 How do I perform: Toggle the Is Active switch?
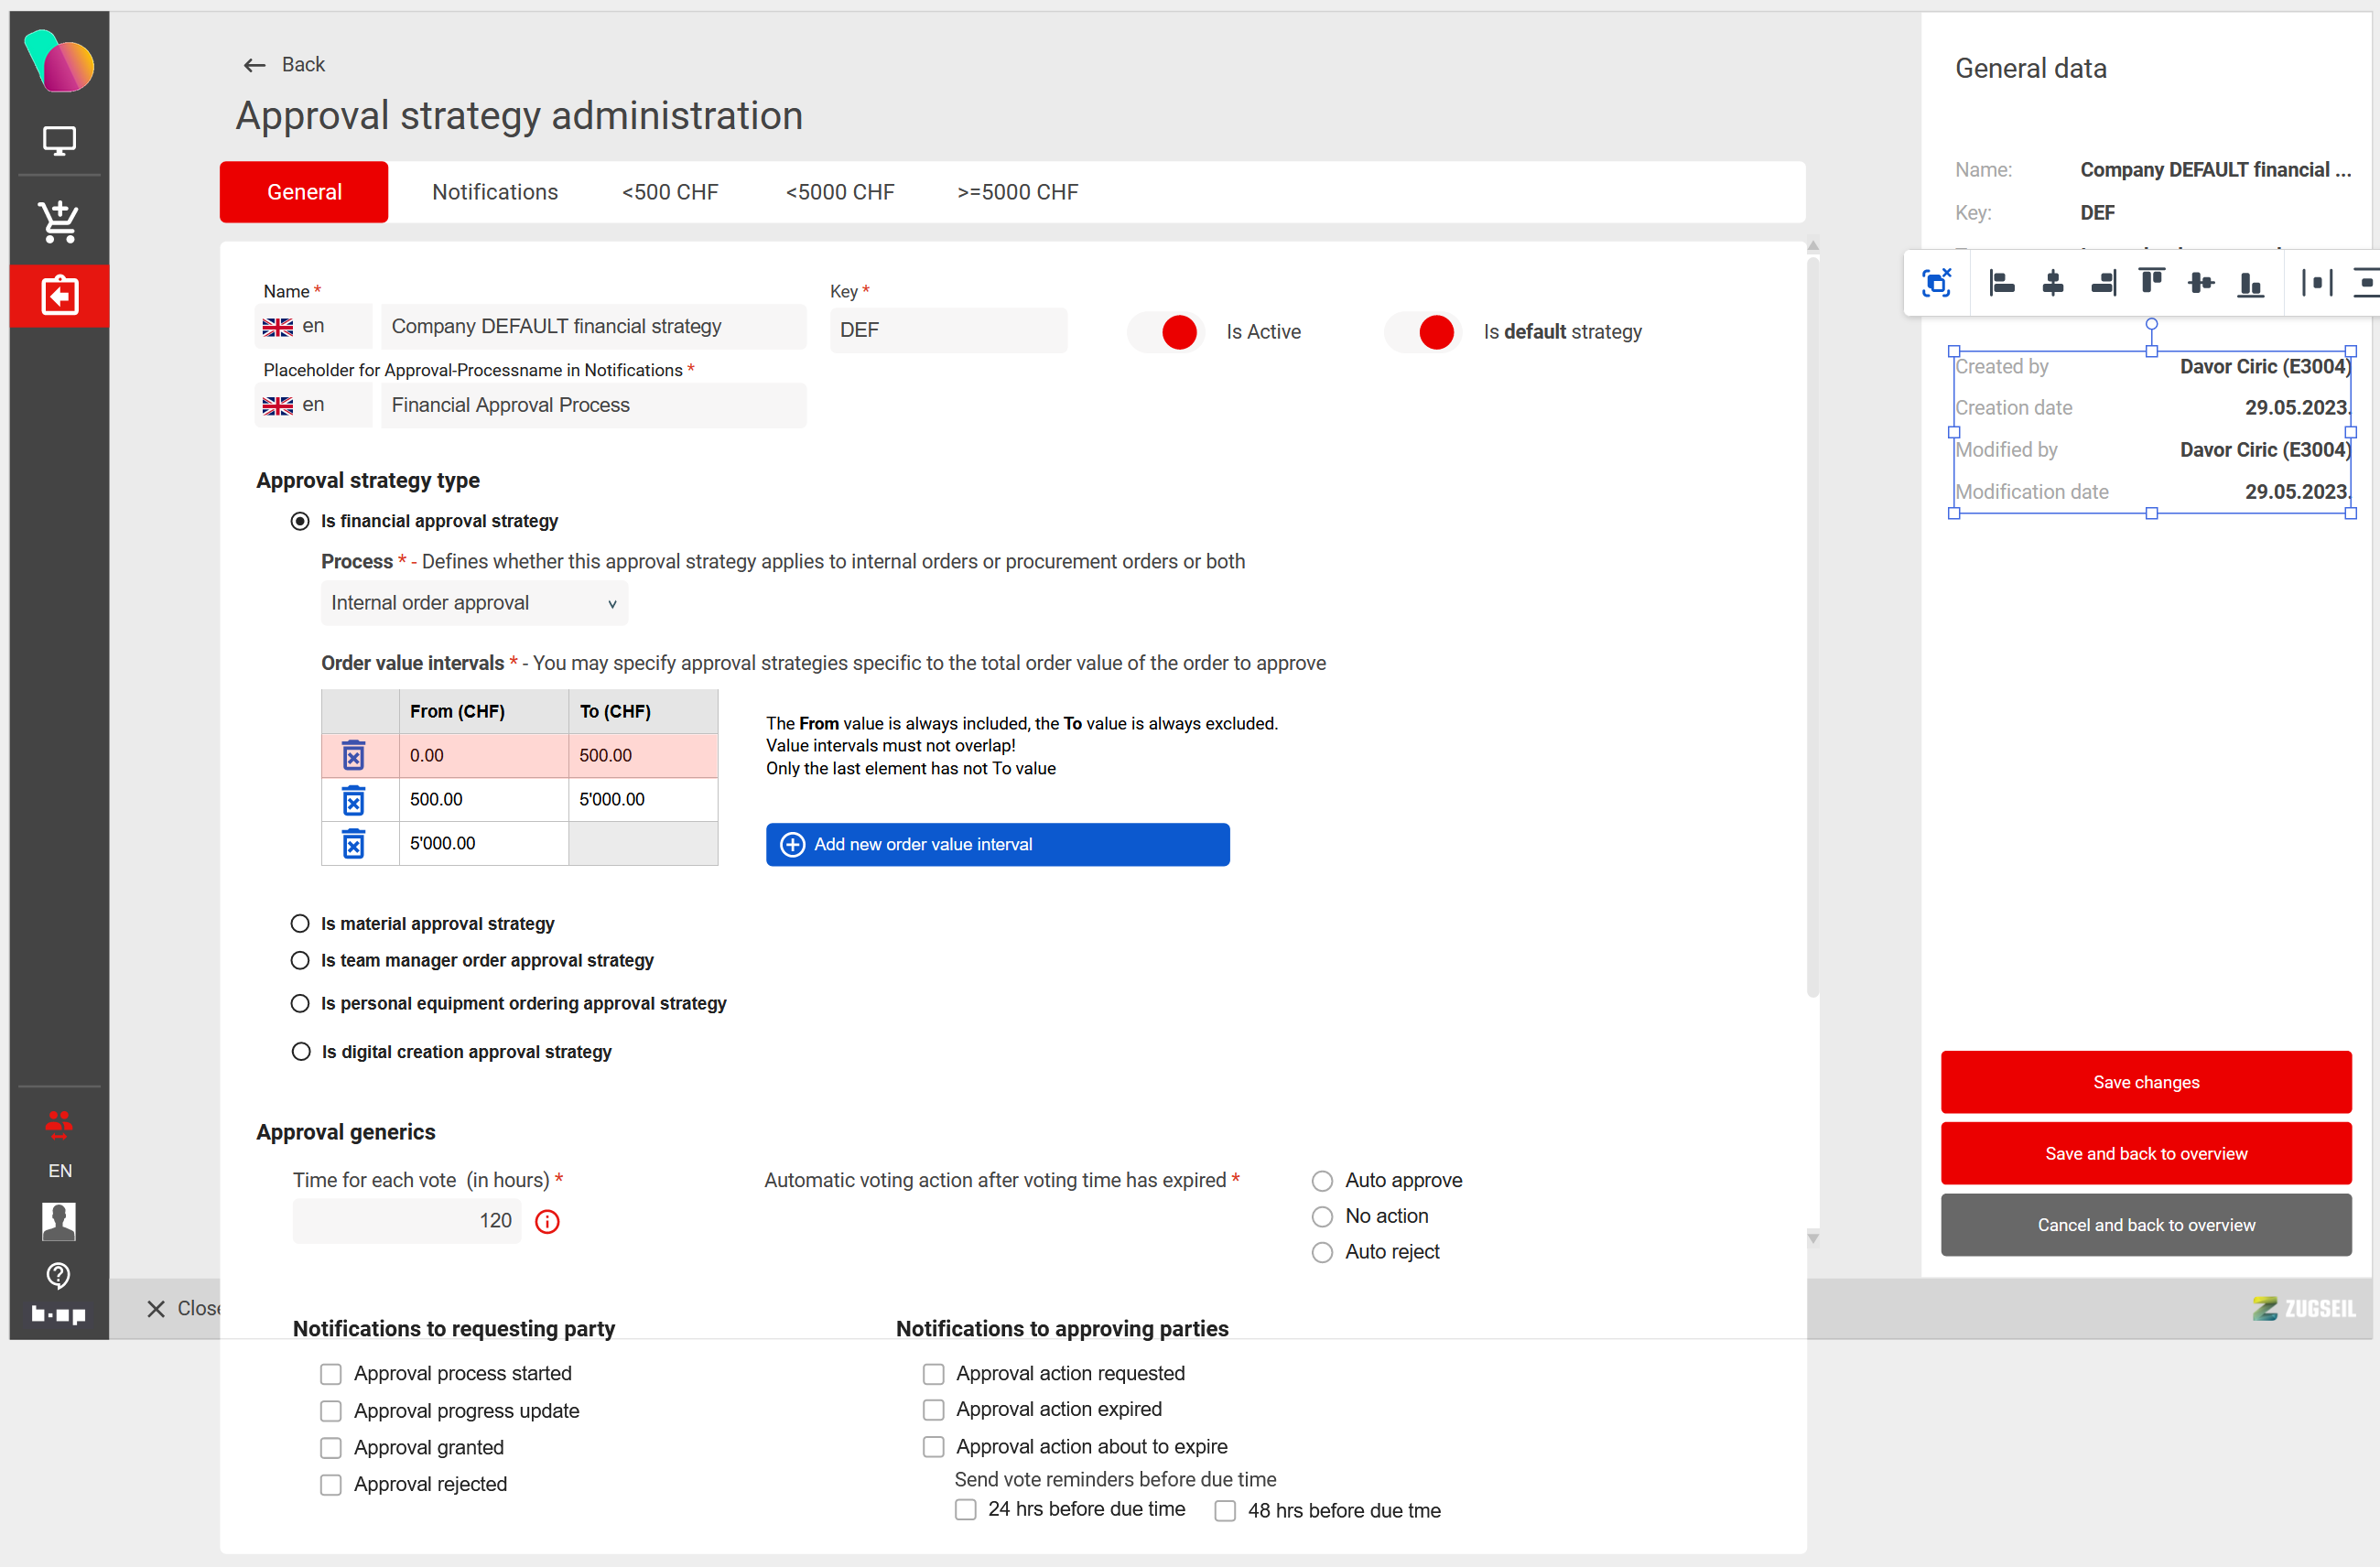tap(1166, 332)
